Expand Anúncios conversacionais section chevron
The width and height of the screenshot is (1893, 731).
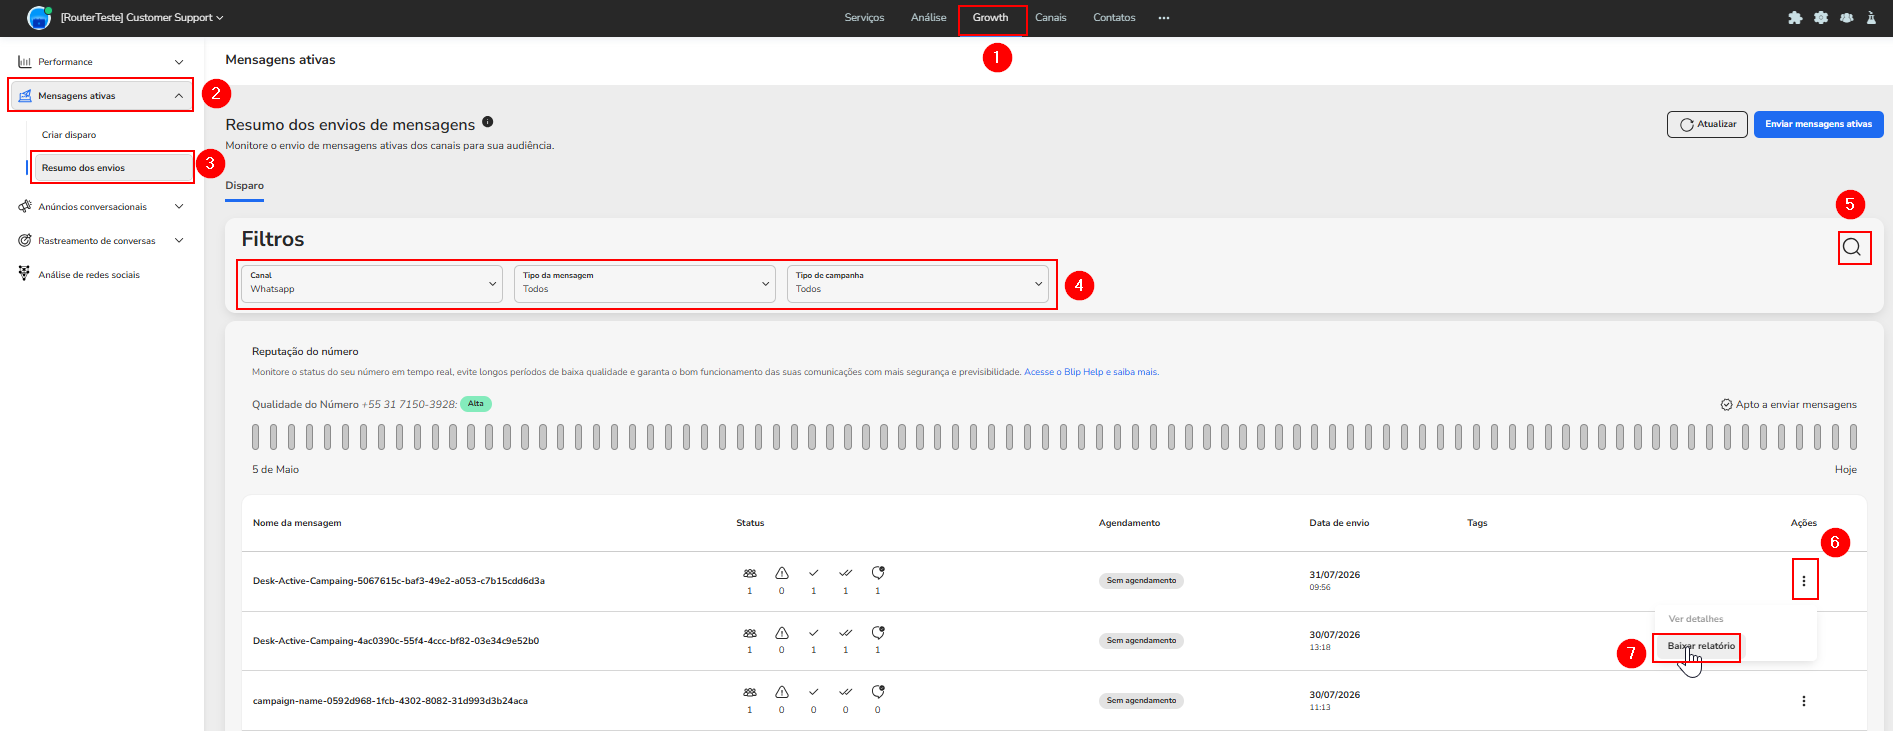click(x=179, y=207)
